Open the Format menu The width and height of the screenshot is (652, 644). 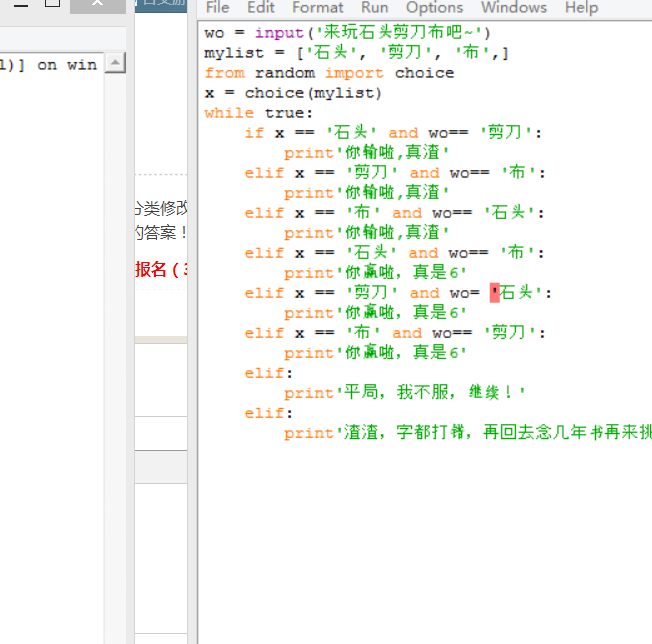(x=317, y=8)
